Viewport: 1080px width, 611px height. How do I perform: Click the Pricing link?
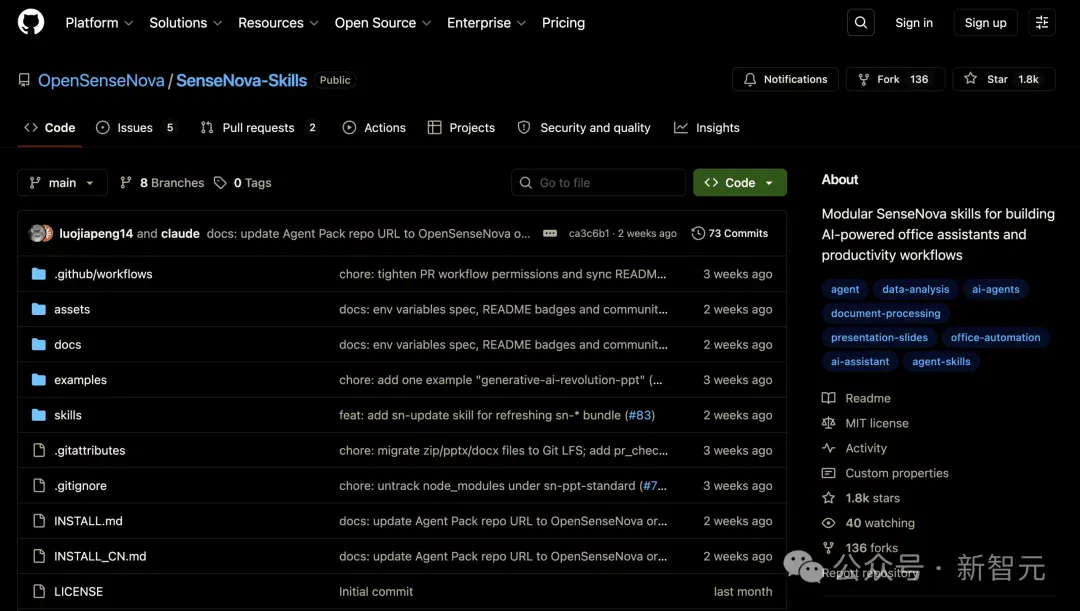563,23
